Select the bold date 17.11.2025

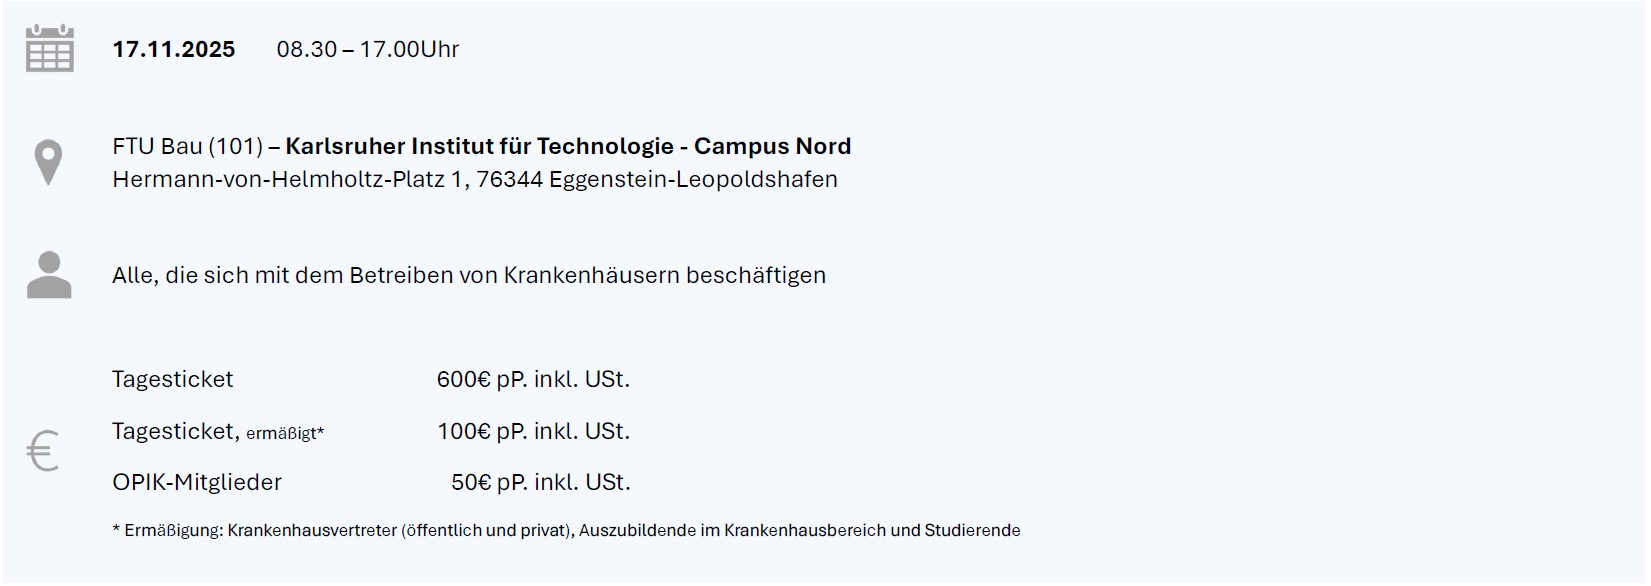click(x=173, y=50)
